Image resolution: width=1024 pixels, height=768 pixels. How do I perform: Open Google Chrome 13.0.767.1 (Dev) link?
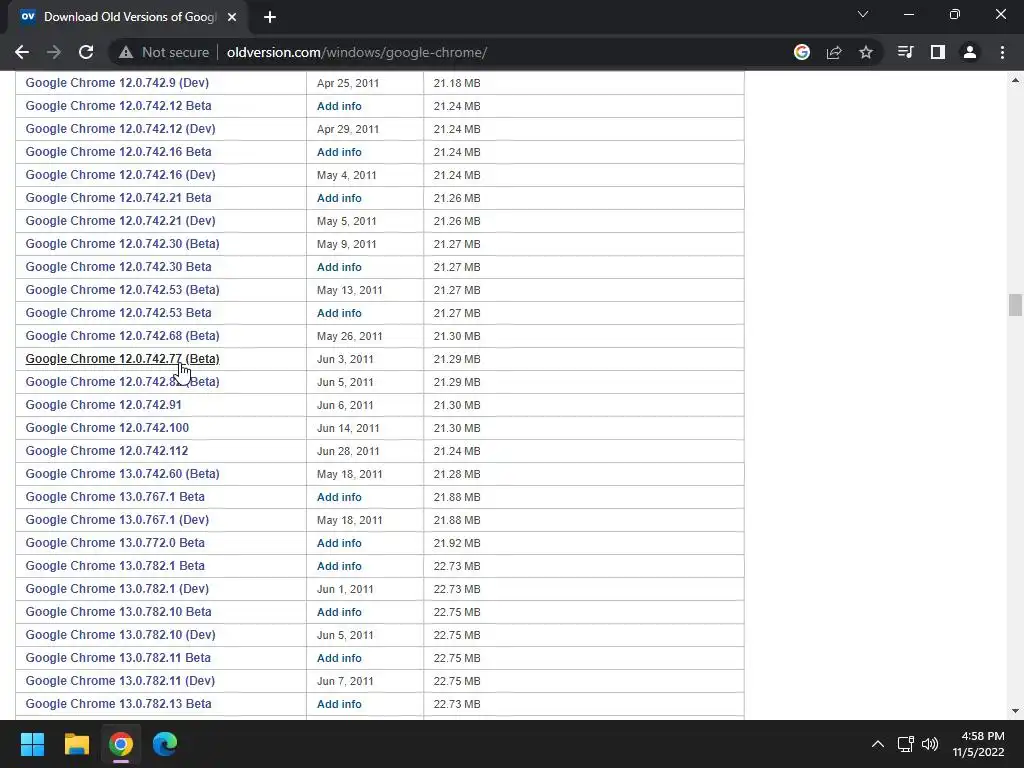[117, 520]
